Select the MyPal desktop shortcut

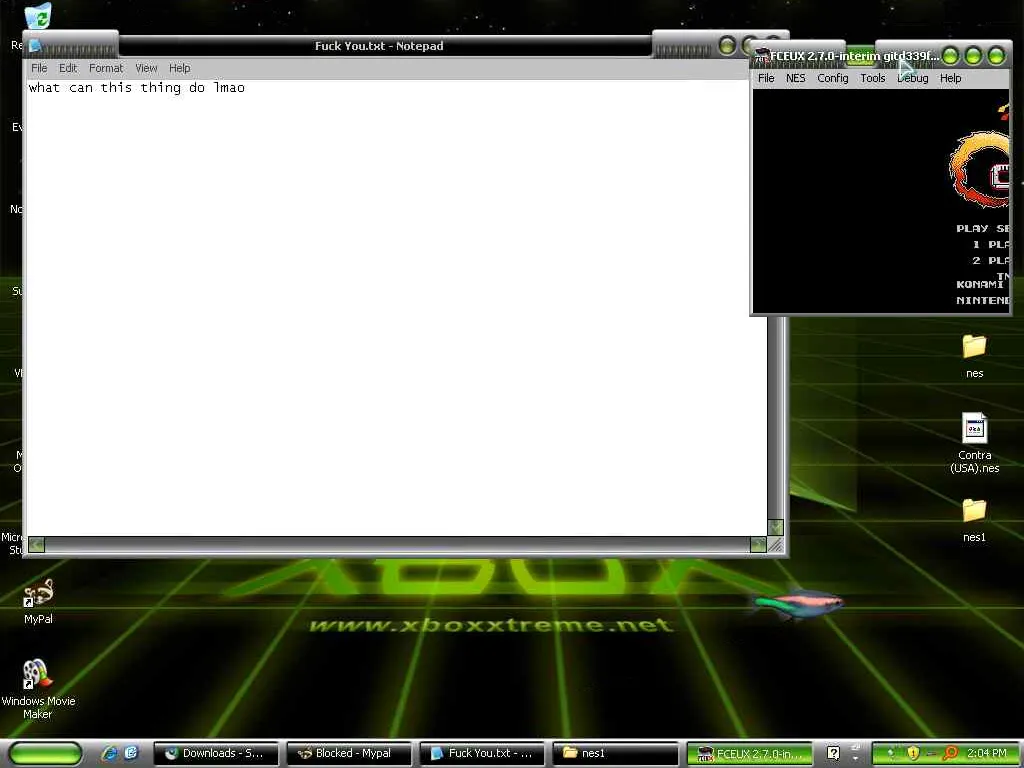point(38,601)
